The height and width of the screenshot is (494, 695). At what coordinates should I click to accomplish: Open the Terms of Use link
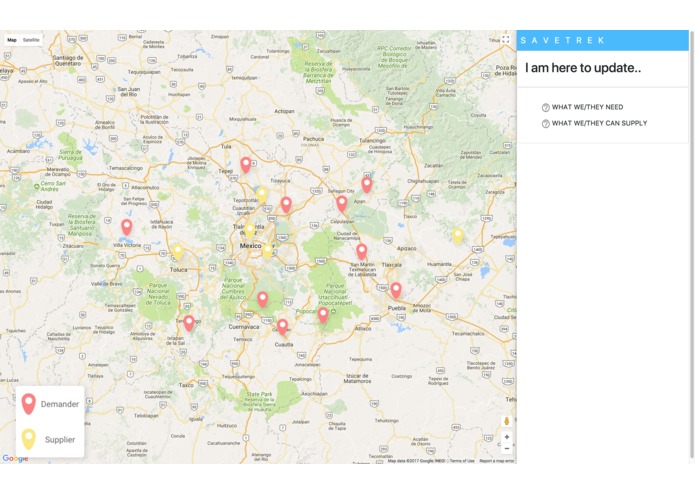[x=462, y=461]
